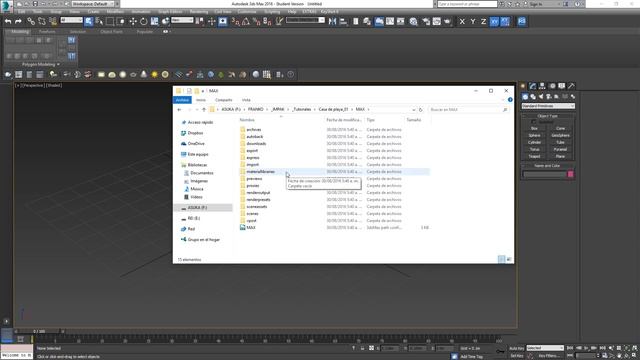The height and width of the screenshot is (360, 640).
Task: Open the reference coordinate system dropdown
Action: click(182, 20)
